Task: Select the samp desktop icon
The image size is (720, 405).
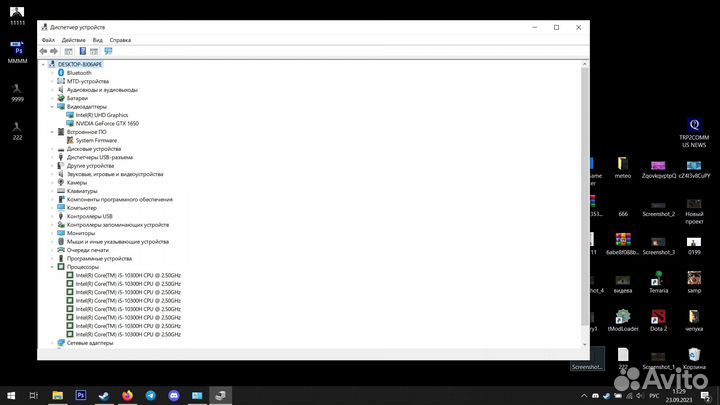Action: click(694, 282)
